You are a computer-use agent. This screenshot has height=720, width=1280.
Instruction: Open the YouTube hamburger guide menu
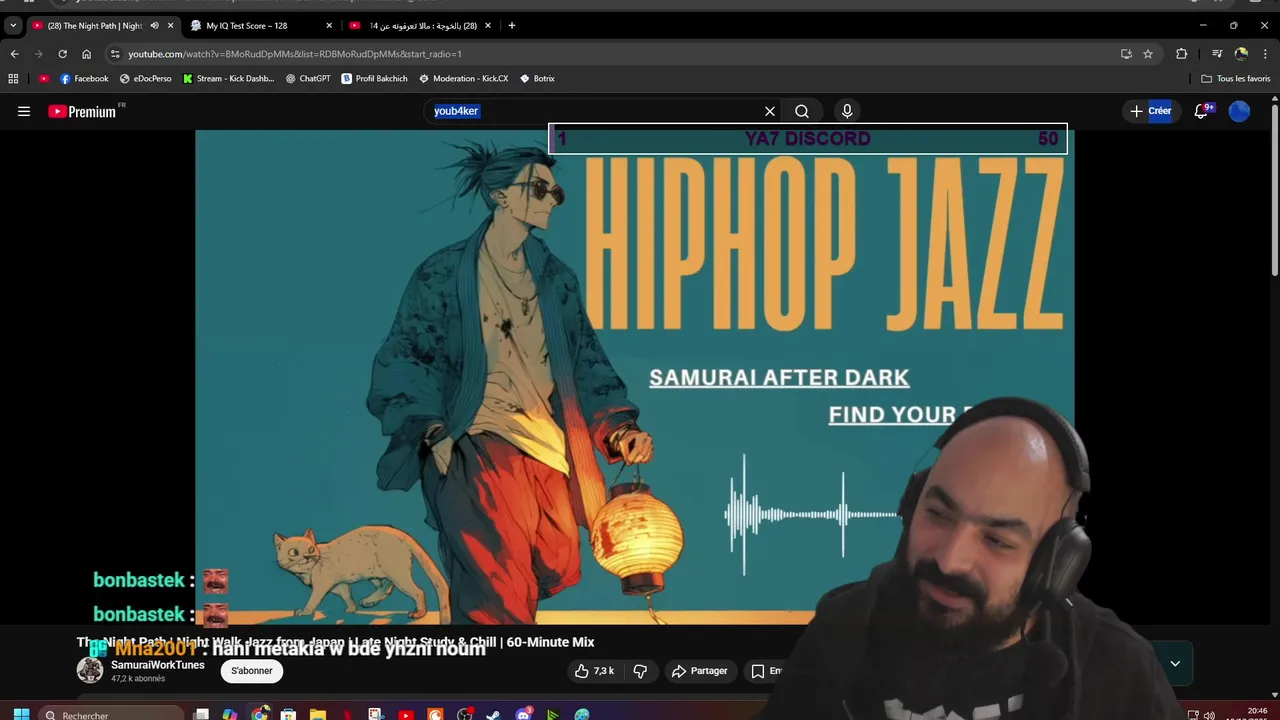(24, 111)
